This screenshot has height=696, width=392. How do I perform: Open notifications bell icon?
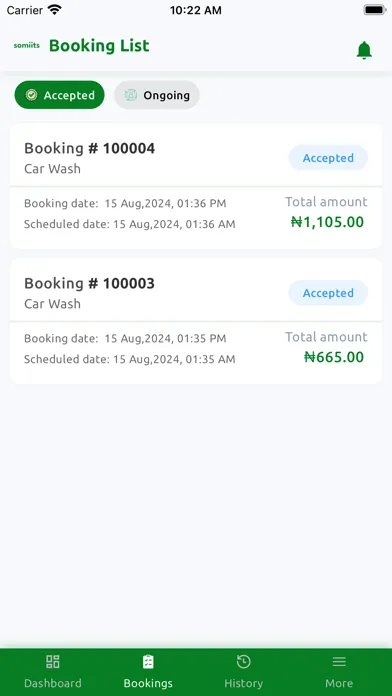[364, 50]
